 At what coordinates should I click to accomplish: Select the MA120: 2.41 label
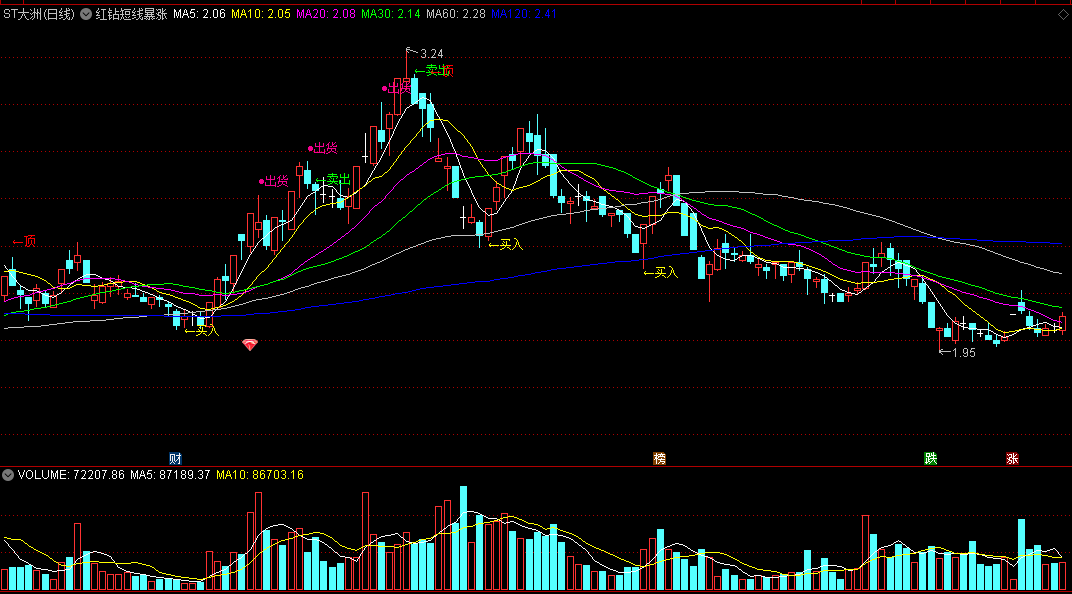click(x=524, y=14)
